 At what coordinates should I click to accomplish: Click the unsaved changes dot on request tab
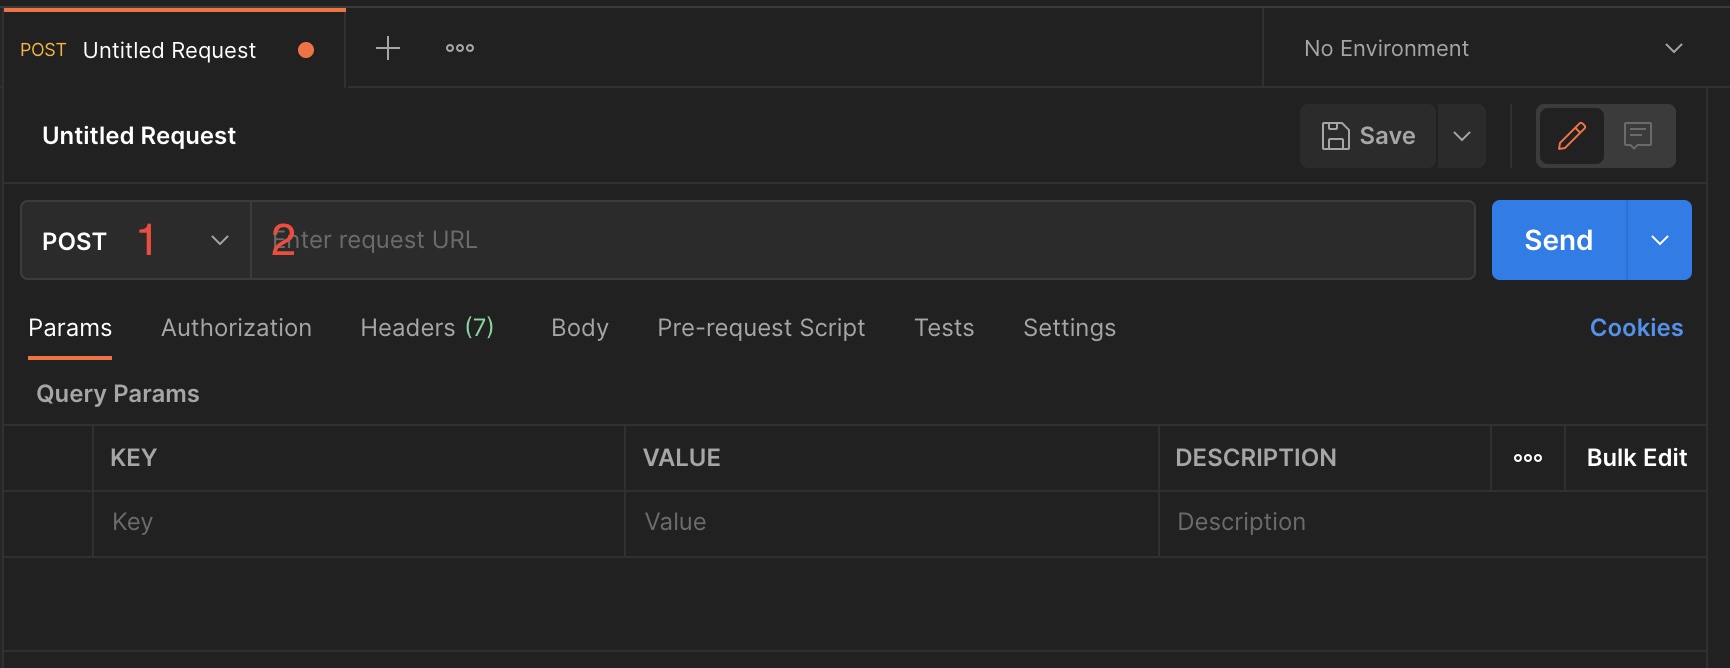306,50
